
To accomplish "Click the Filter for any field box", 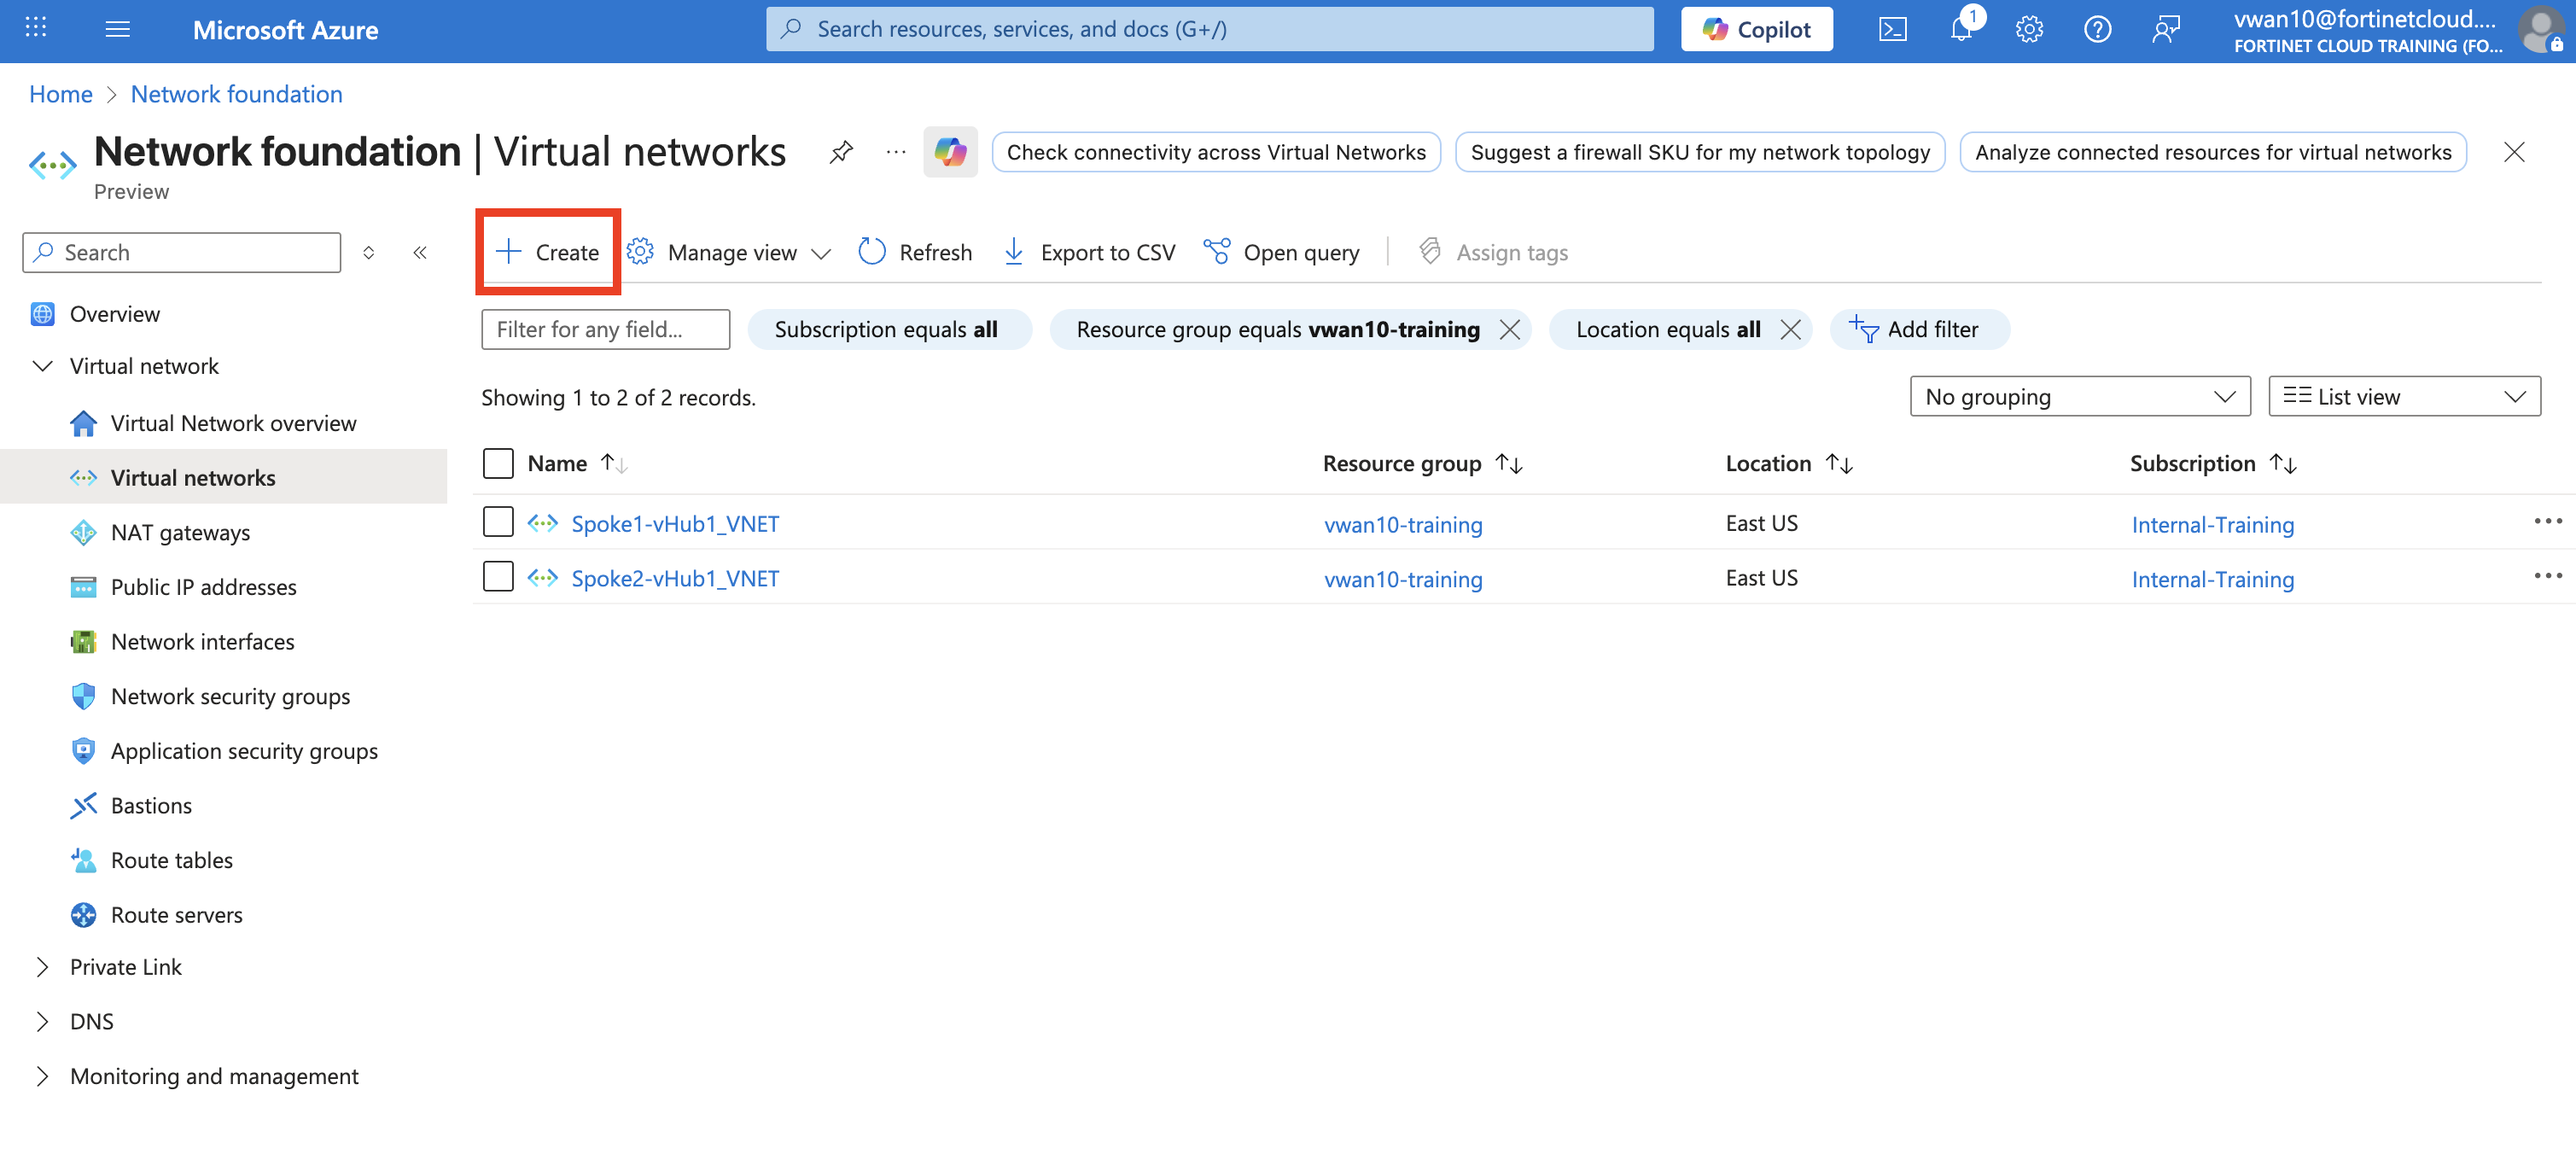I will (605, 330).
